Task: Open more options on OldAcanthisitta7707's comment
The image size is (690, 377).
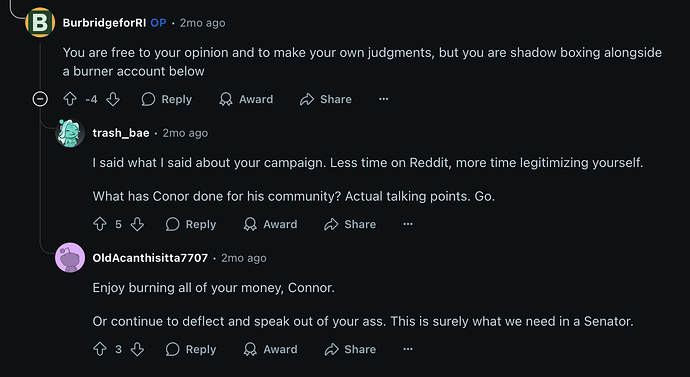Action: coord(408,349)
